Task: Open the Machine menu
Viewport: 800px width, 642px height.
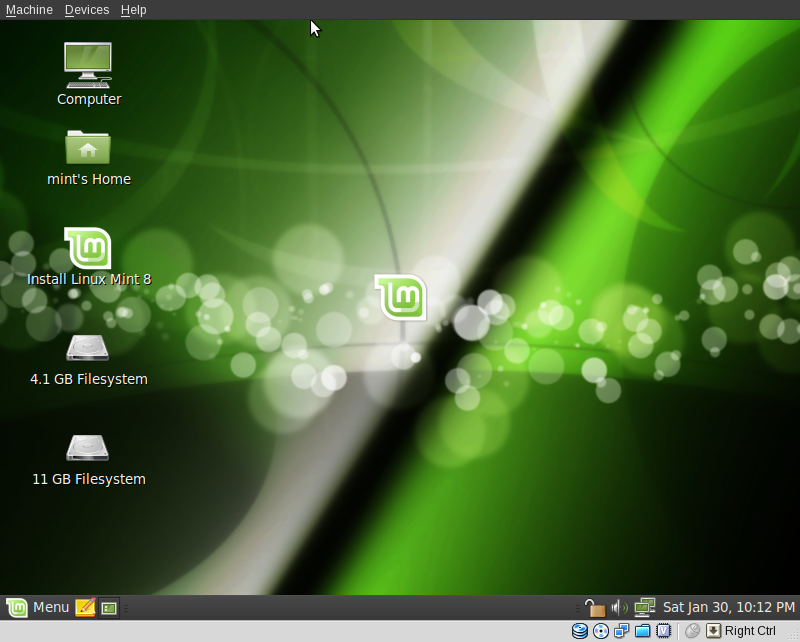Action: [28, 9]
